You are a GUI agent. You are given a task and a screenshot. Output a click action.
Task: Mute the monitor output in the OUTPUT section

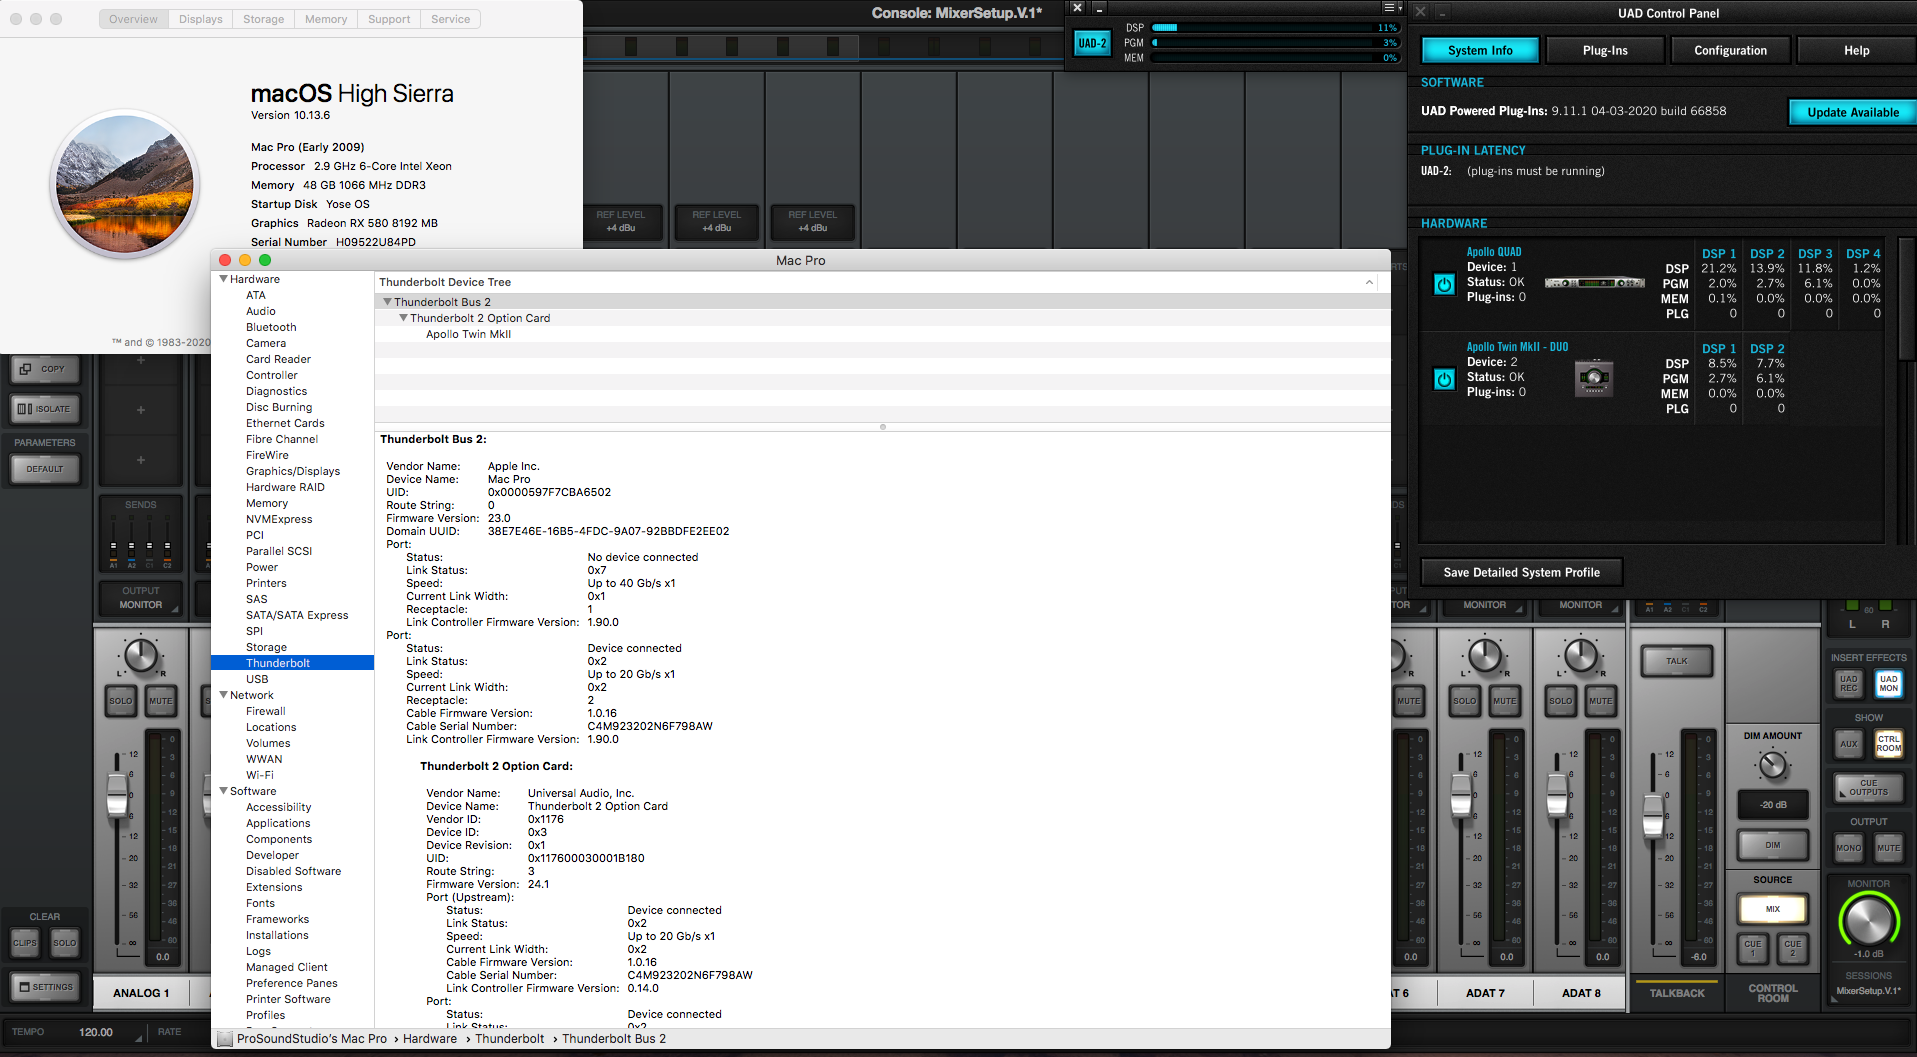1889,848
